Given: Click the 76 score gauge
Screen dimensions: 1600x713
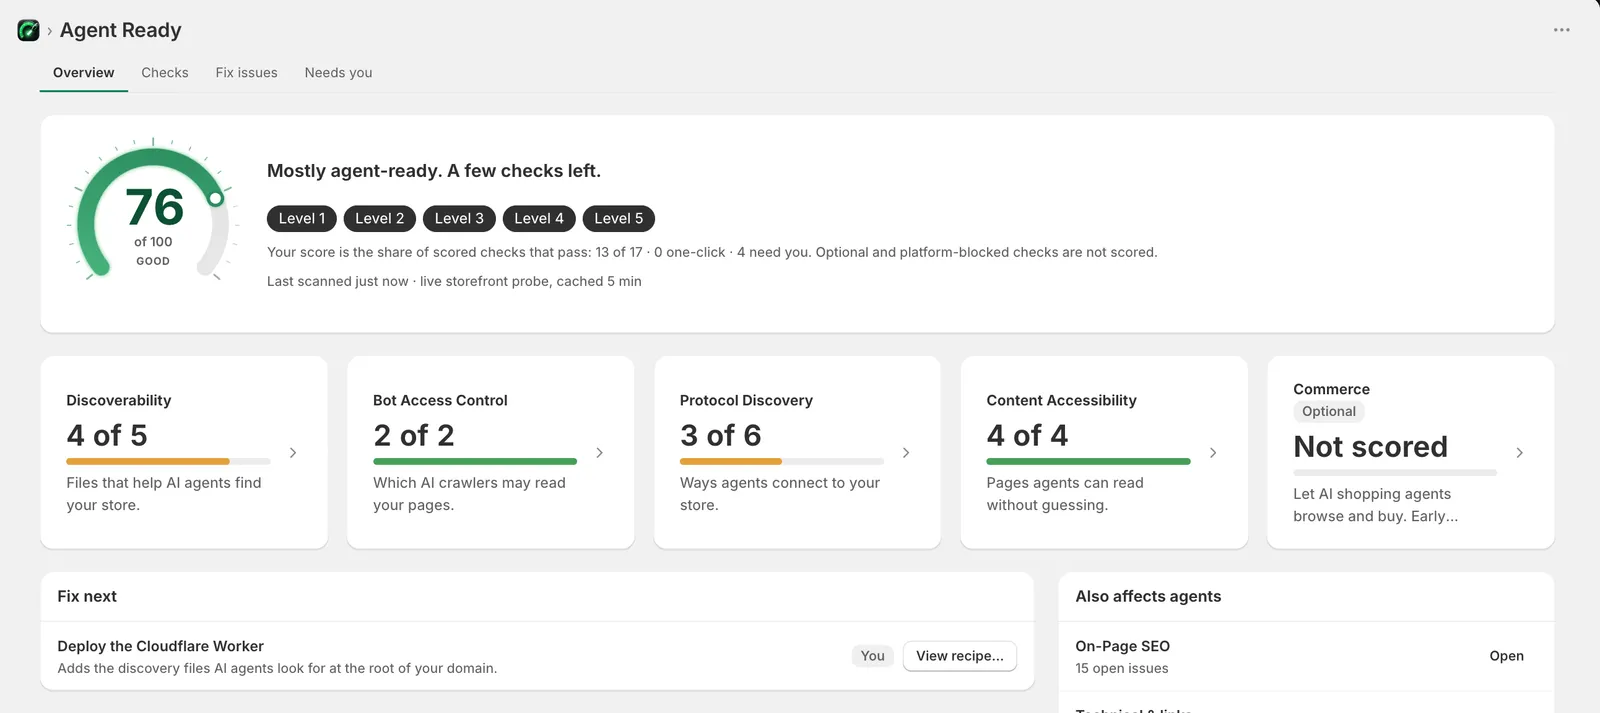Looking at the screenshot, I should (x=153, y=209).
